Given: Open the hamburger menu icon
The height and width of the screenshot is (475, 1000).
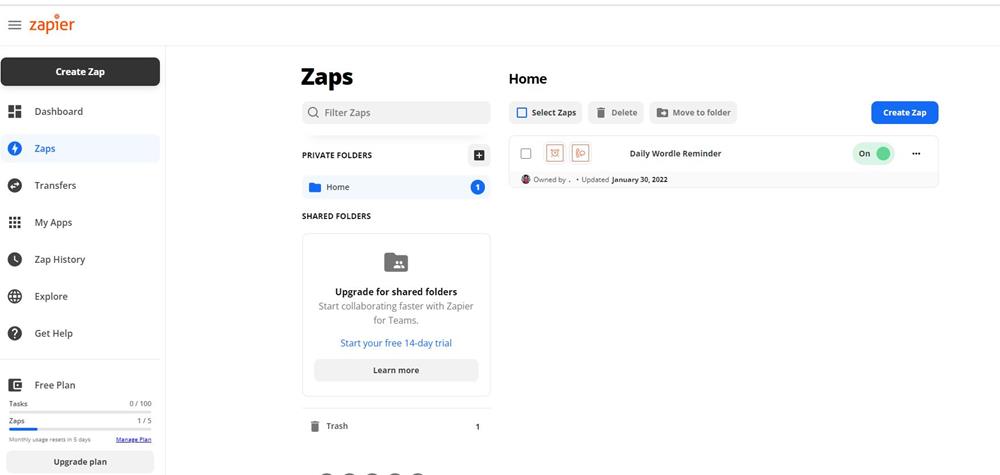Looking at the screenshot, I should [x=14, y=25].
